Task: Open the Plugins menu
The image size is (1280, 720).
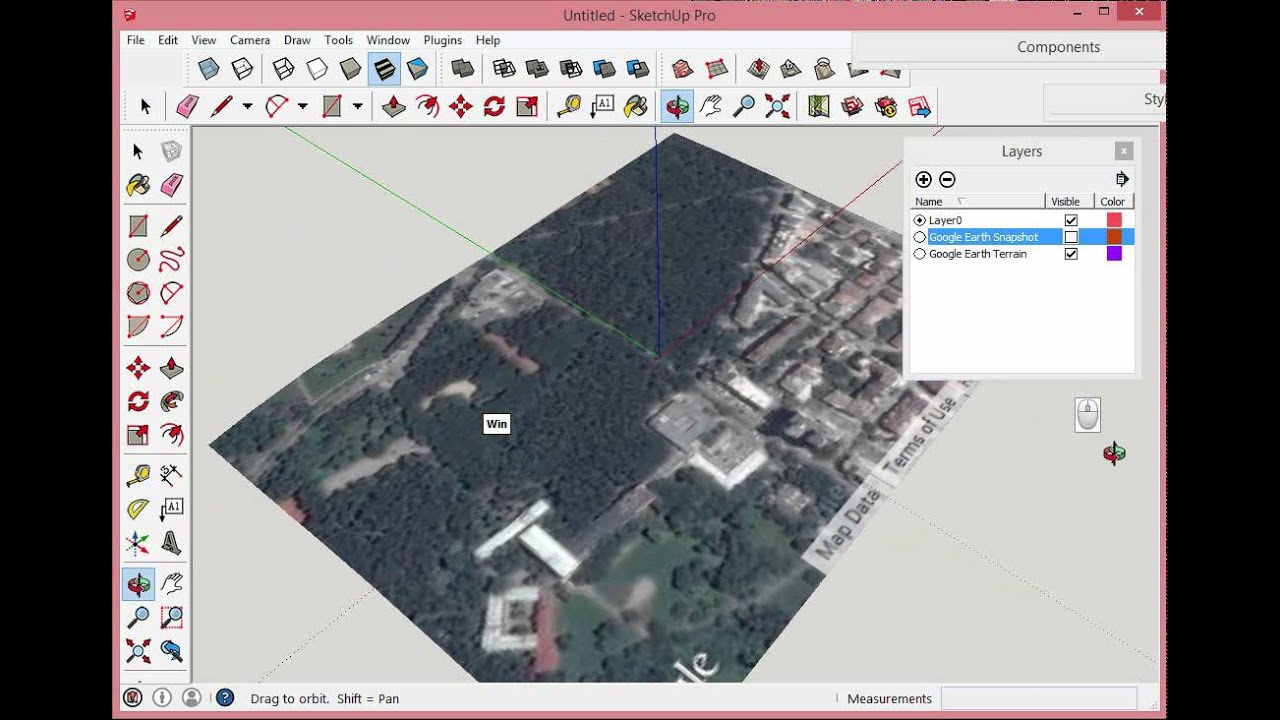Action: [442, 40]
